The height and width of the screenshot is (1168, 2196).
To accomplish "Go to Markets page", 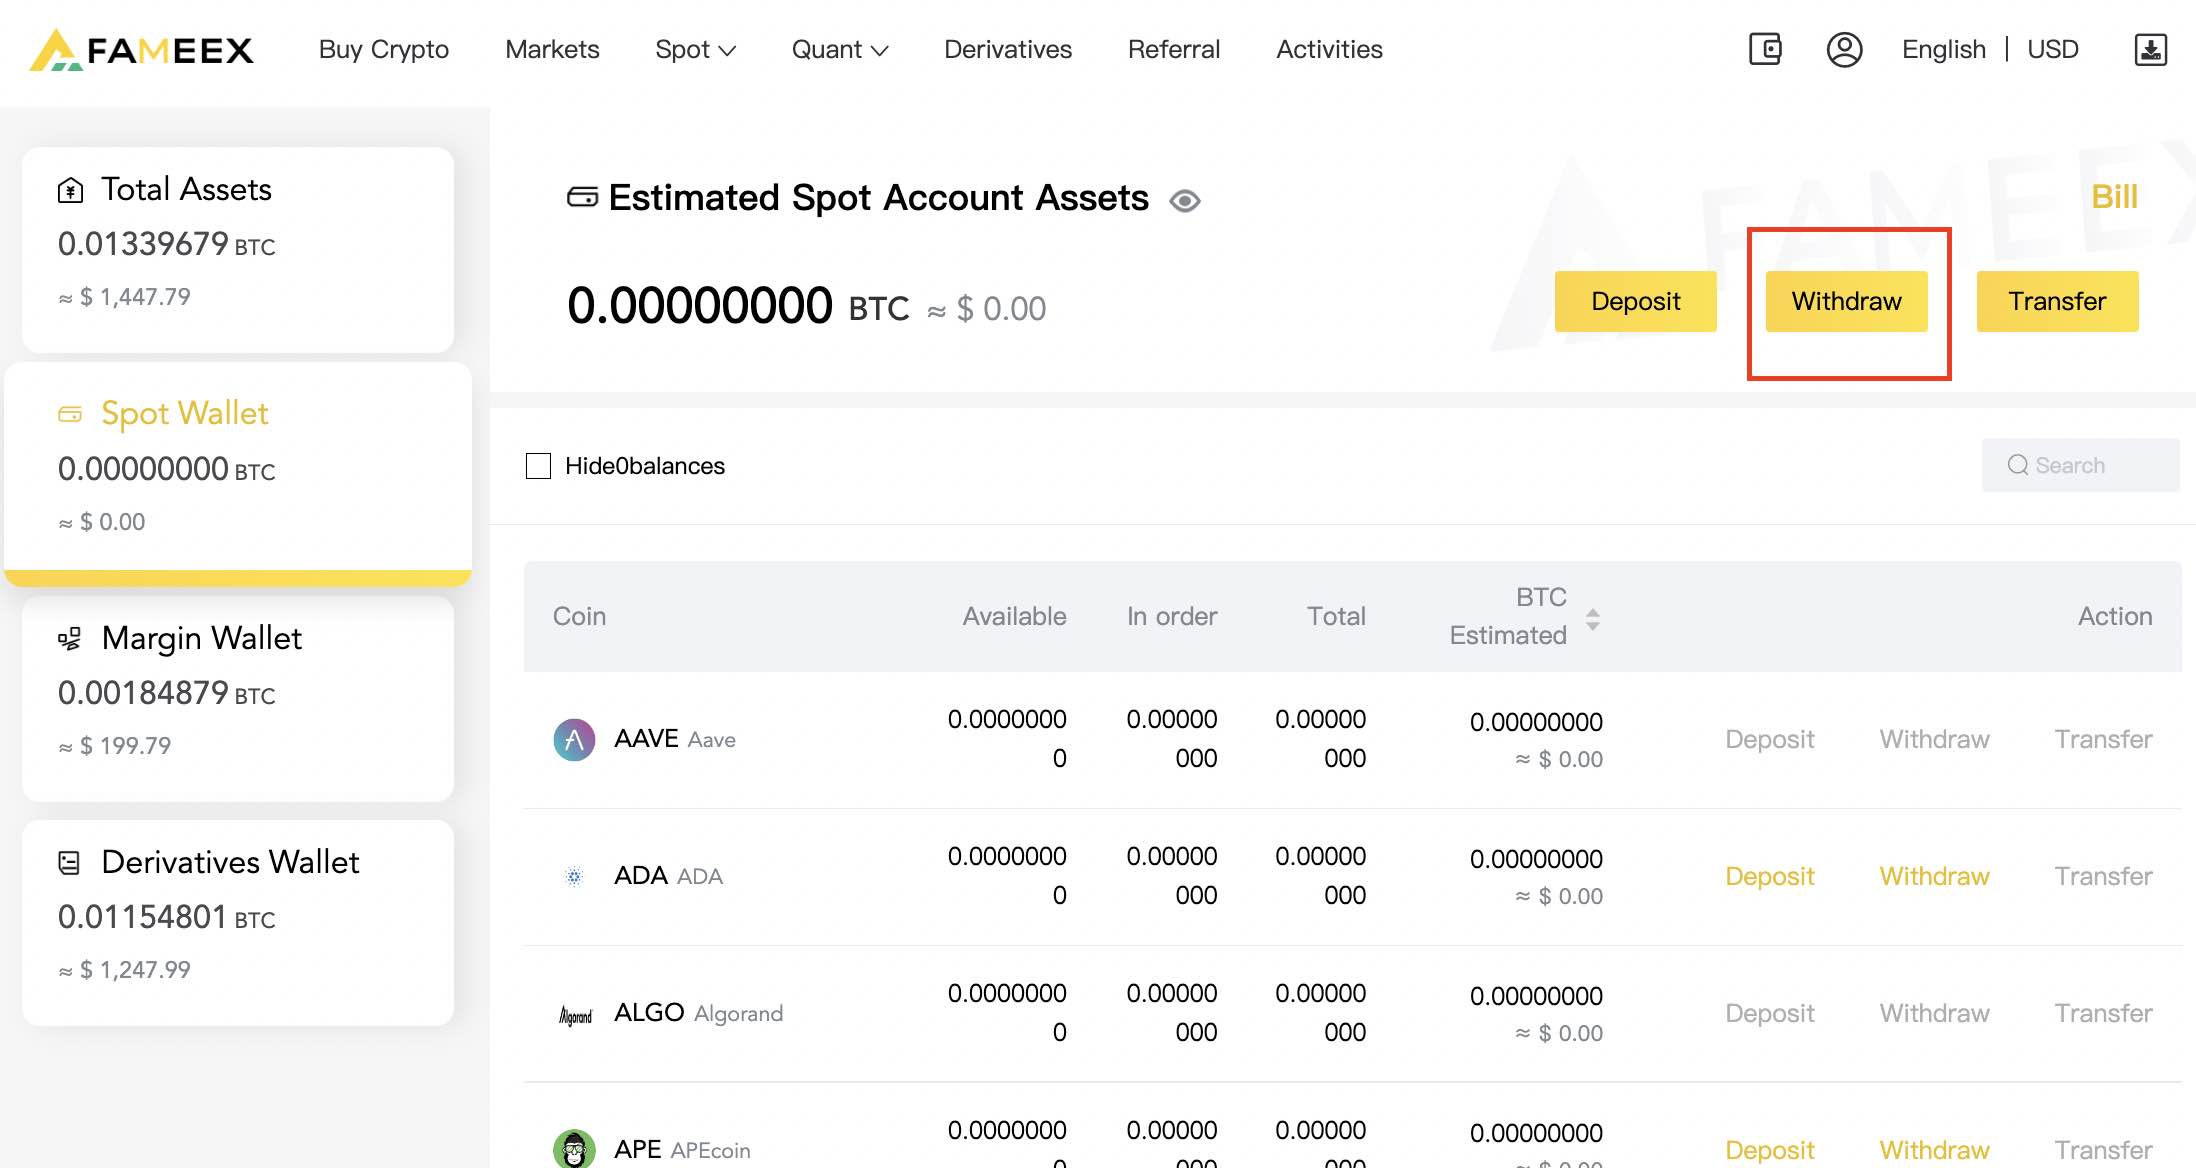I will (552, 49).
